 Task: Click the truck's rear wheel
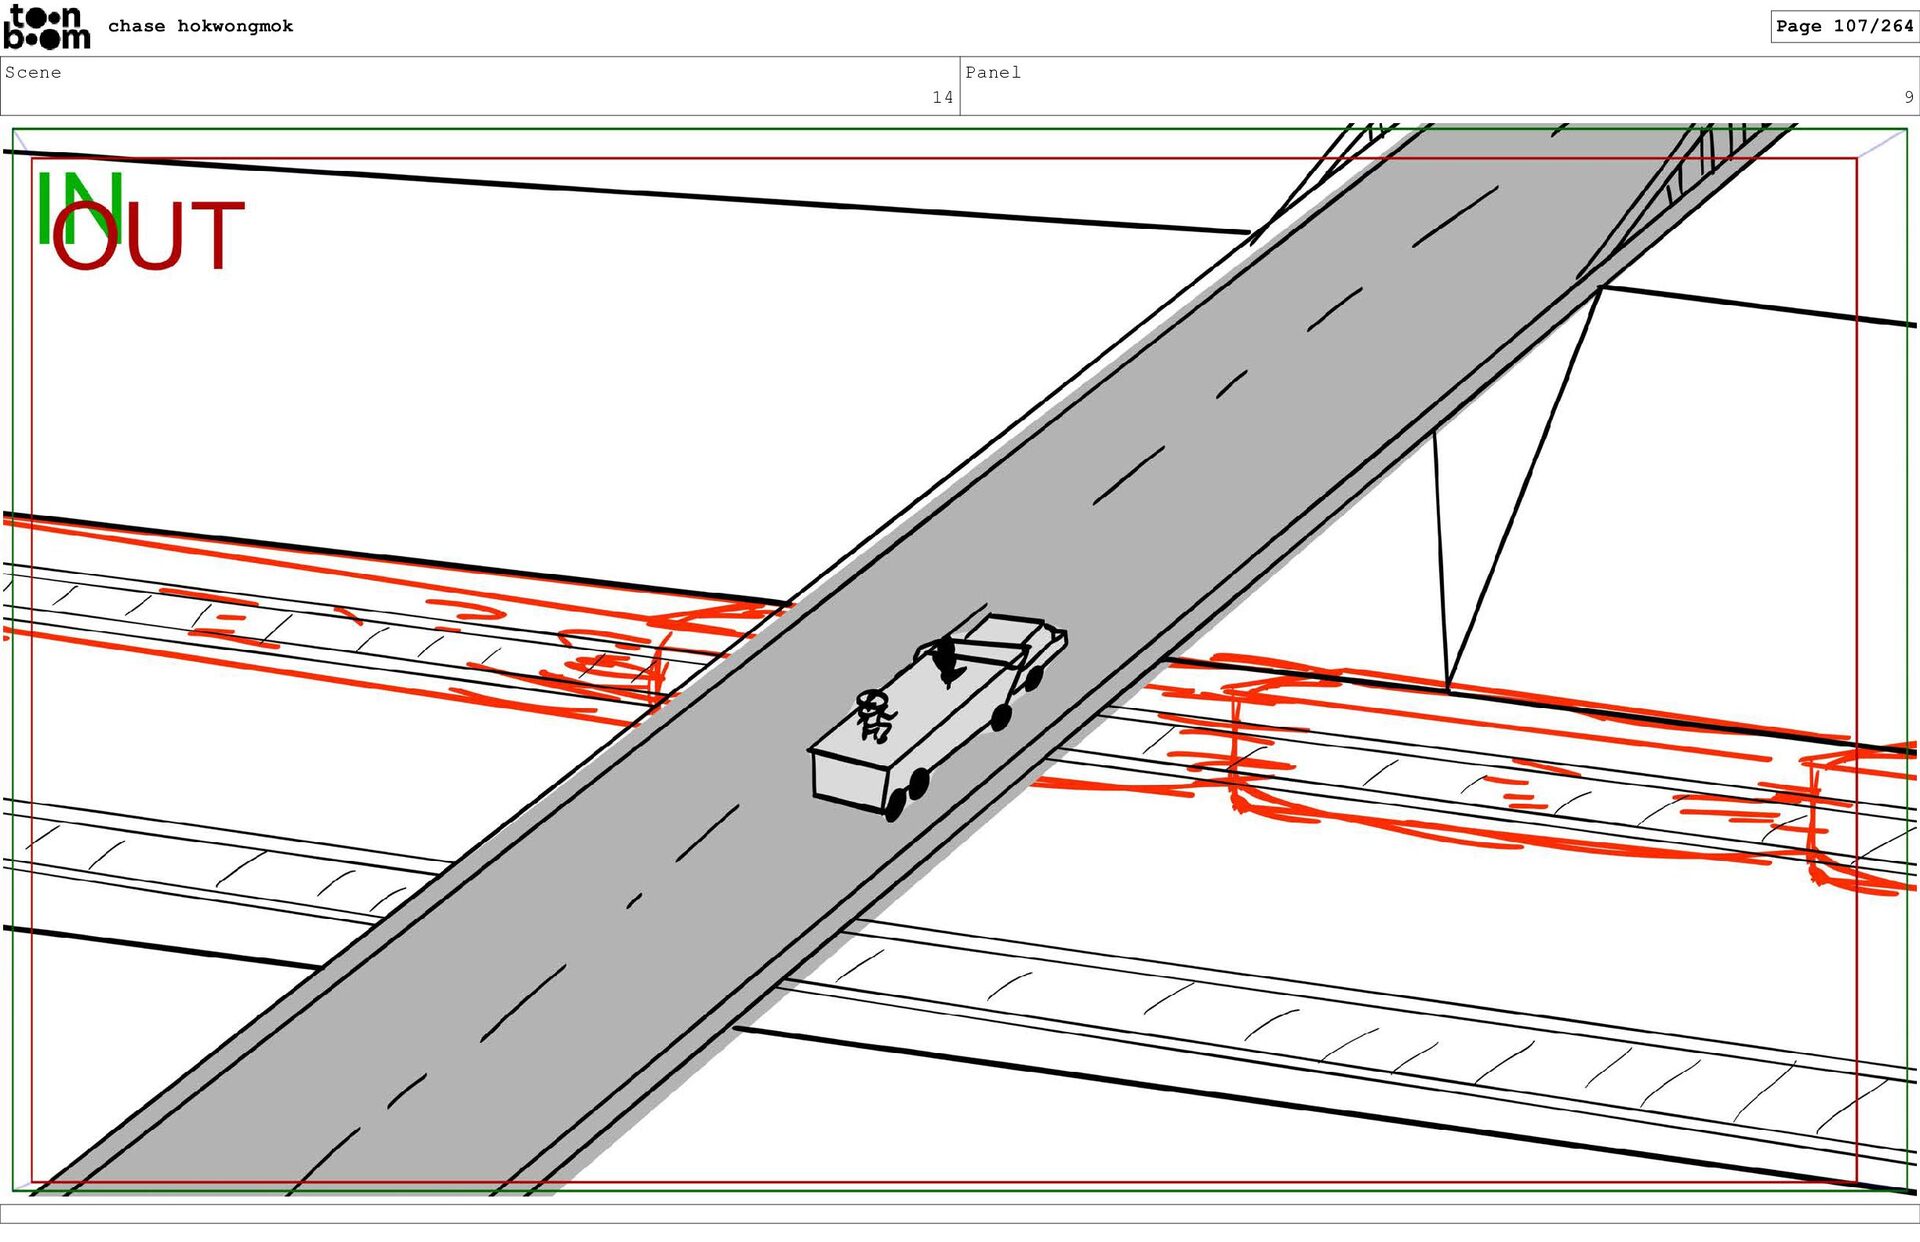pyautogui.click(x=895, y=803)
